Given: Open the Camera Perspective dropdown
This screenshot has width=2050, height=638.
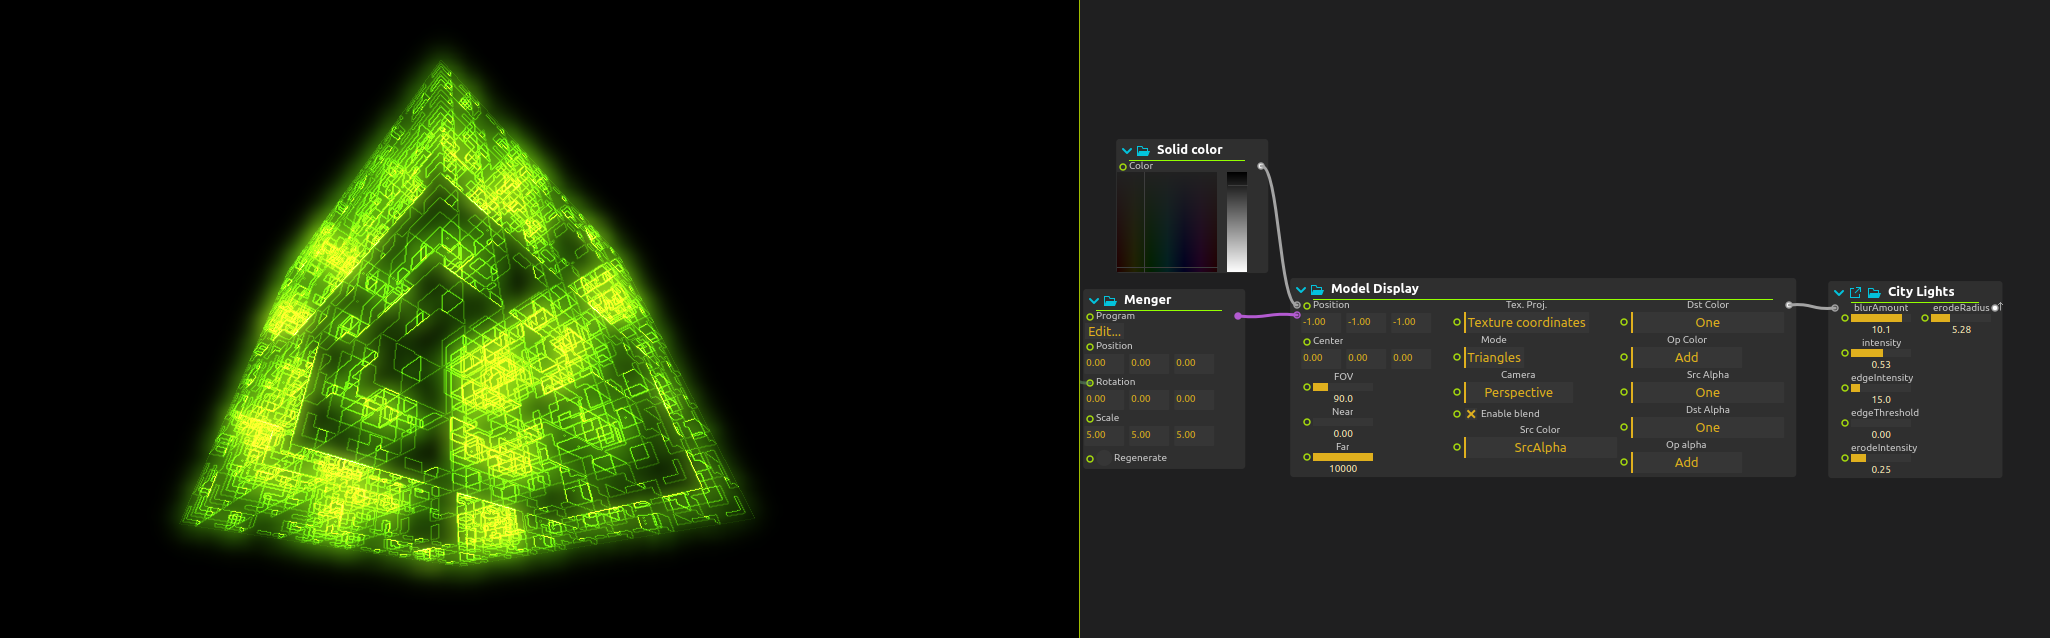Looking at the screenshot, I should [1518, 393].
